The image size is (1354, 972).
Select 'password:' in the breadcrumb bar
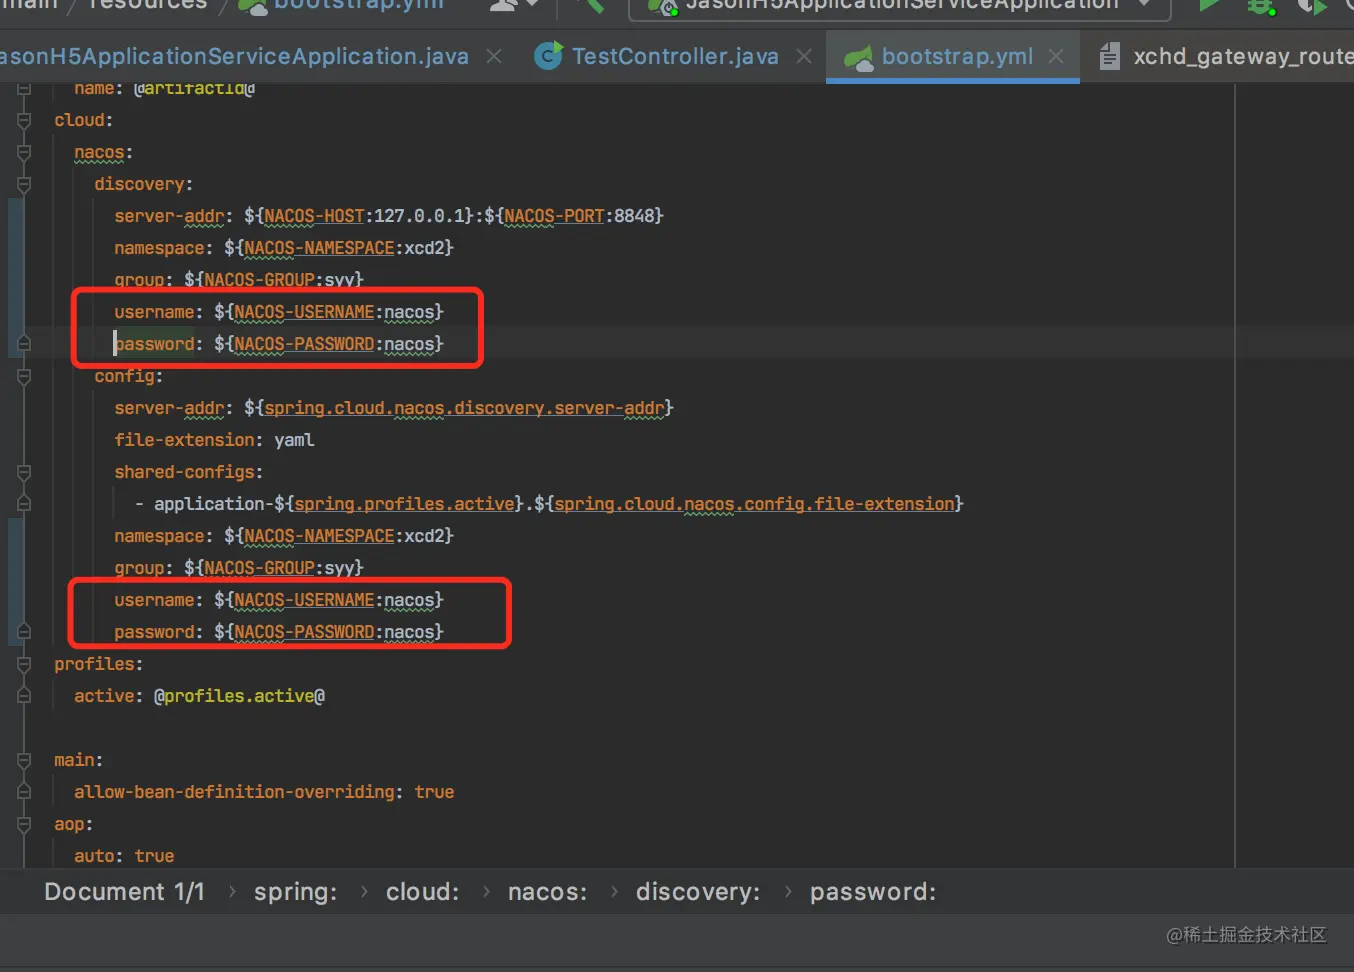click(x=873, y=892)
